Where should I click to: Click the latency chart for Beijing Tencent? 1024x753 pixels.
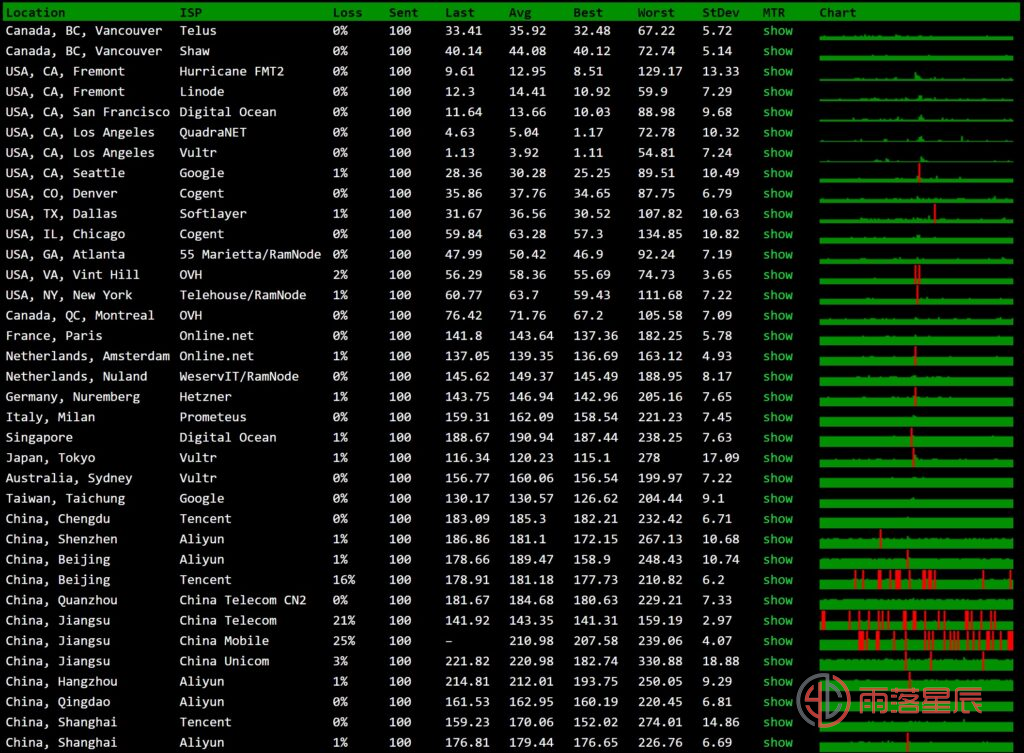click(x=916, y=579)
